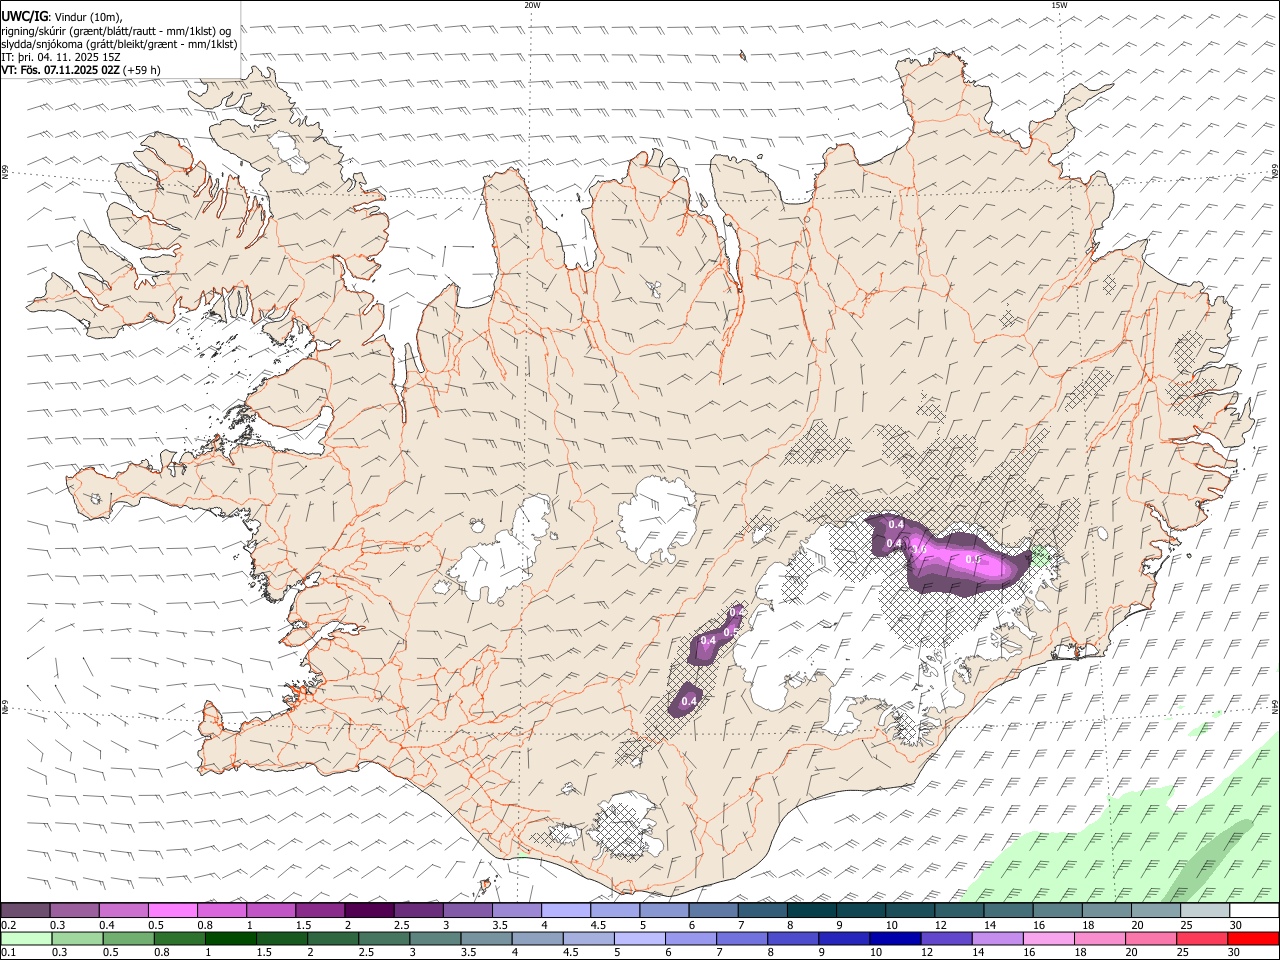This screenshot has width=1280, height=960.
Task: Click the white Hofsjökull glacier area
Action: pos(658,518)
